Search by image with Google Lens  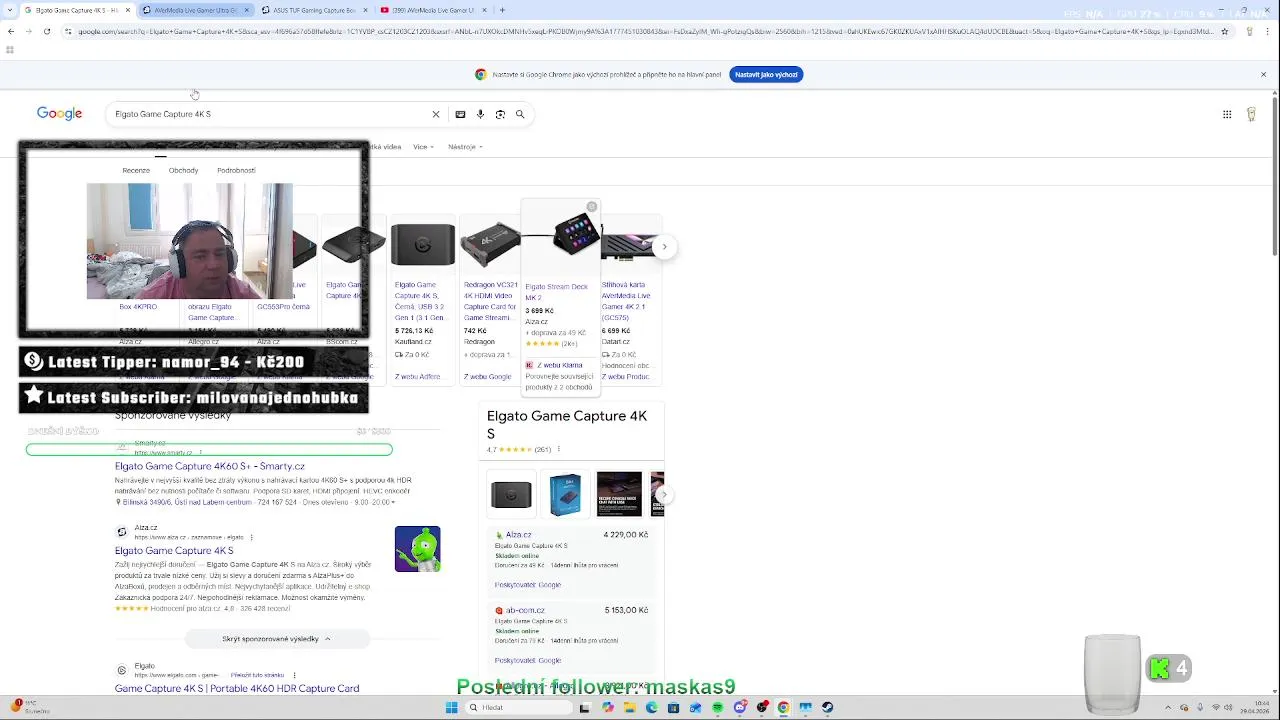click(x=500, y=114)
